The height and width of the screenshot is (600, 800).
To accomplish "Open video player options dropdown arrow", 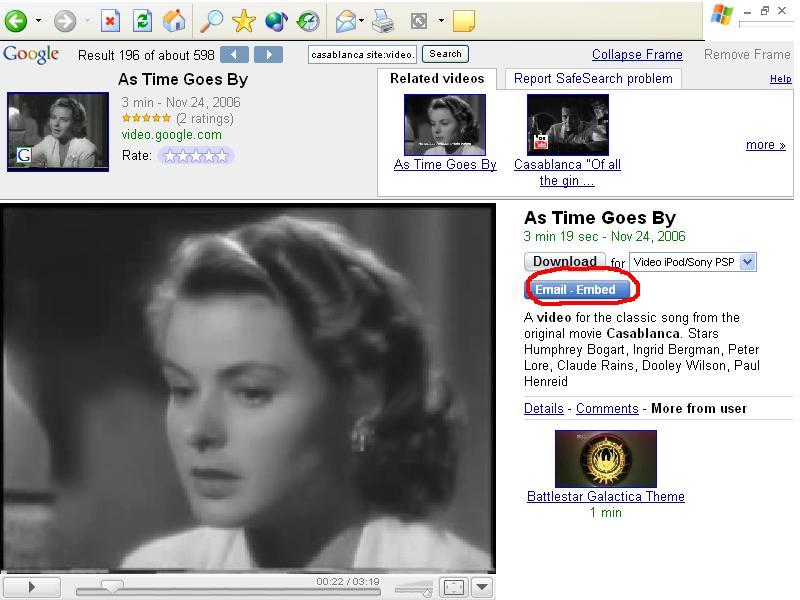I will [x=482, y=587].
